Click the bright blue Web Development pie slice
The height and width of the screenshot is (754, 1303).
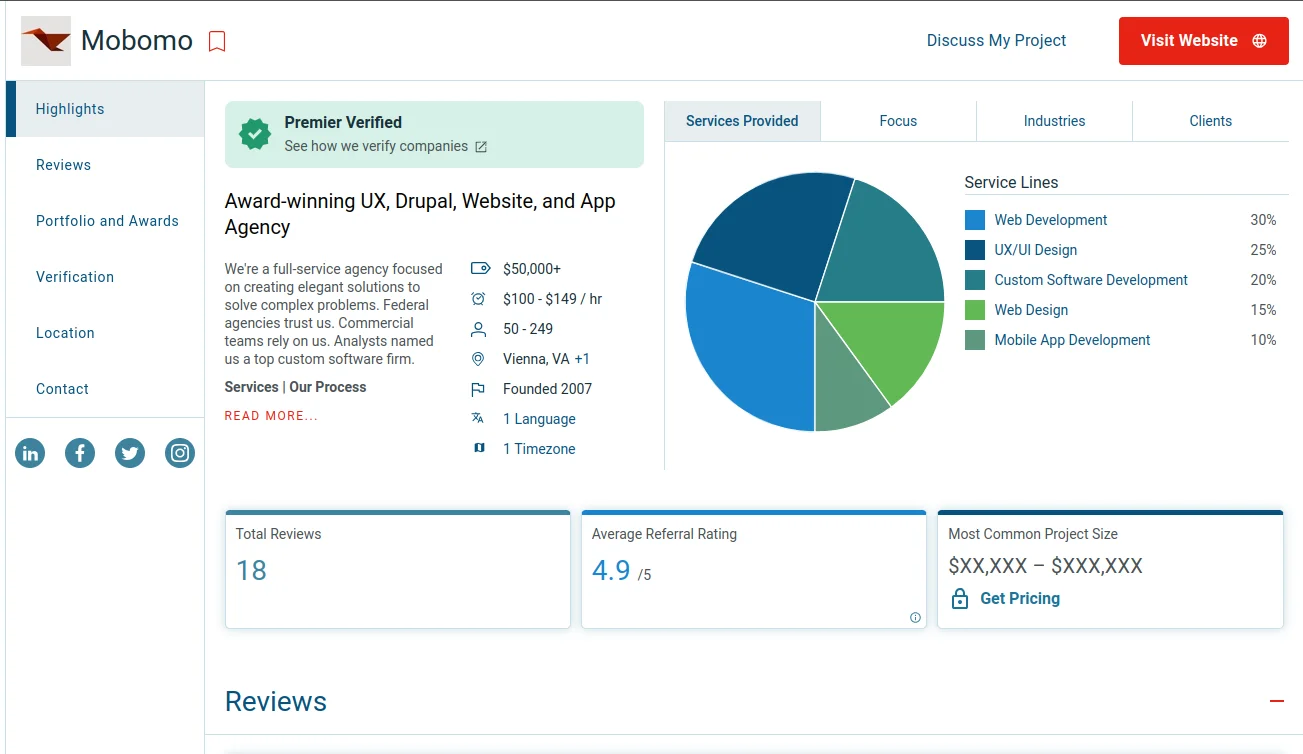coord(750,350)
